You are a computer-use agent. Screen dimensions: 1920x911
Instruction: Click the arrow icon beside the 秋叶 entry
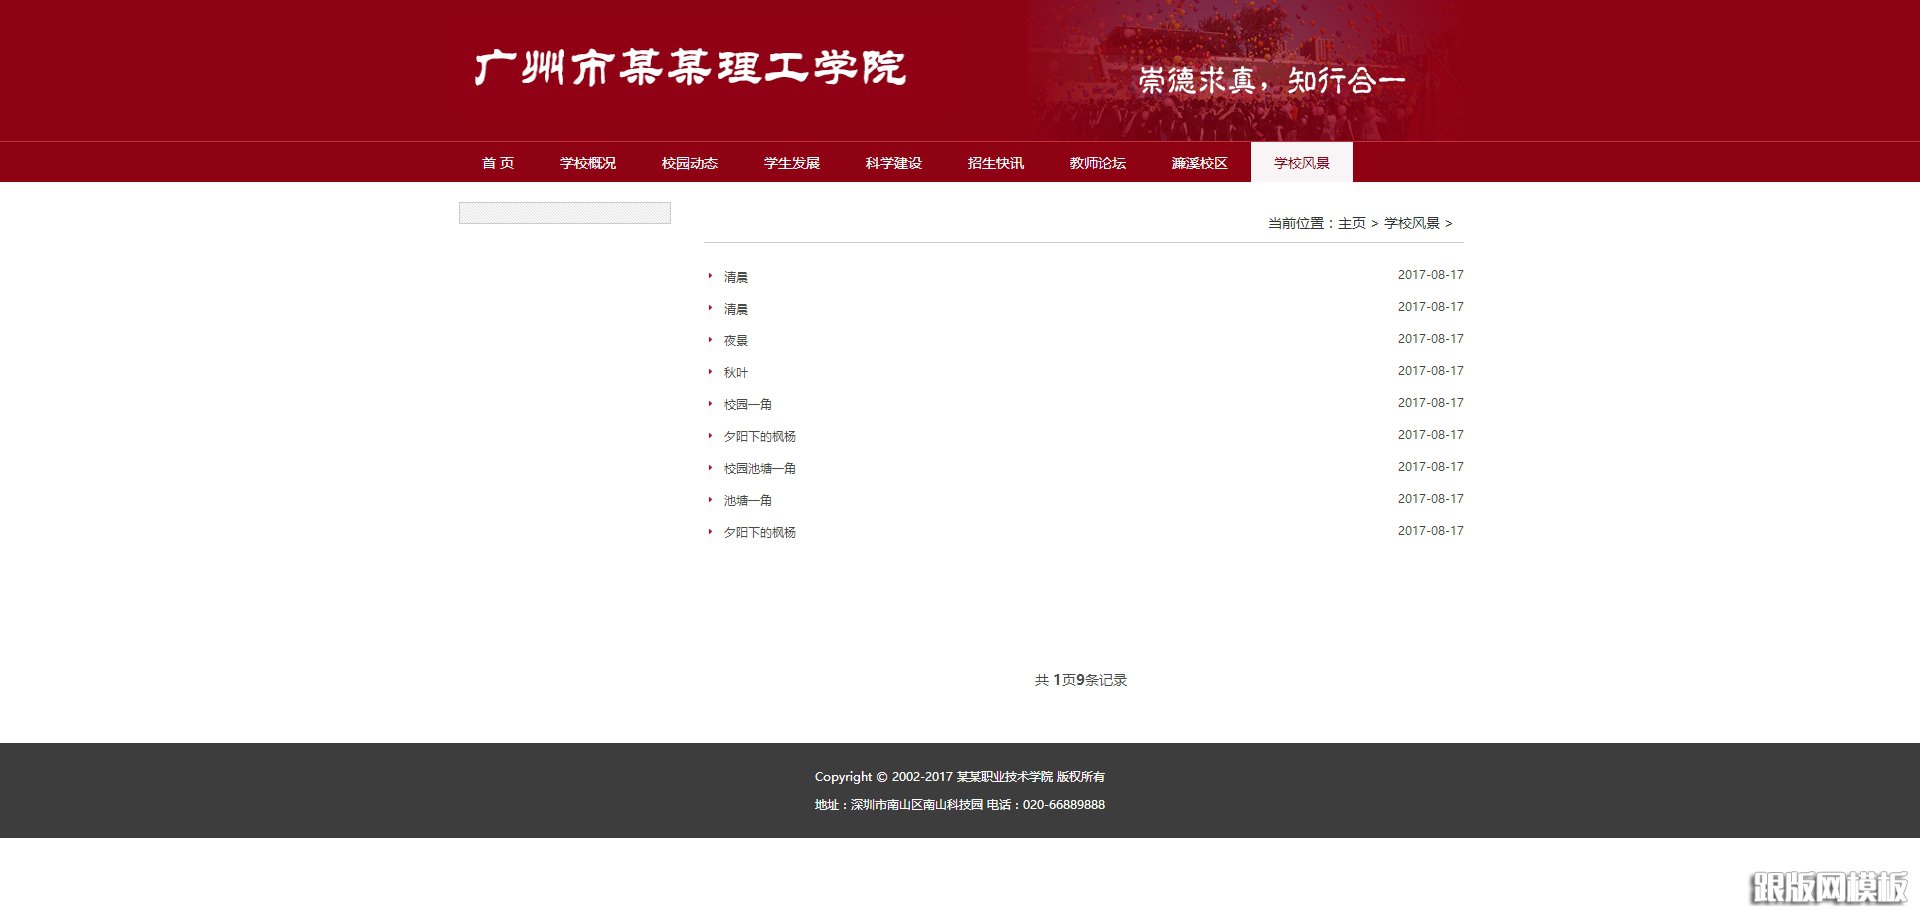(x=712, y=372)
